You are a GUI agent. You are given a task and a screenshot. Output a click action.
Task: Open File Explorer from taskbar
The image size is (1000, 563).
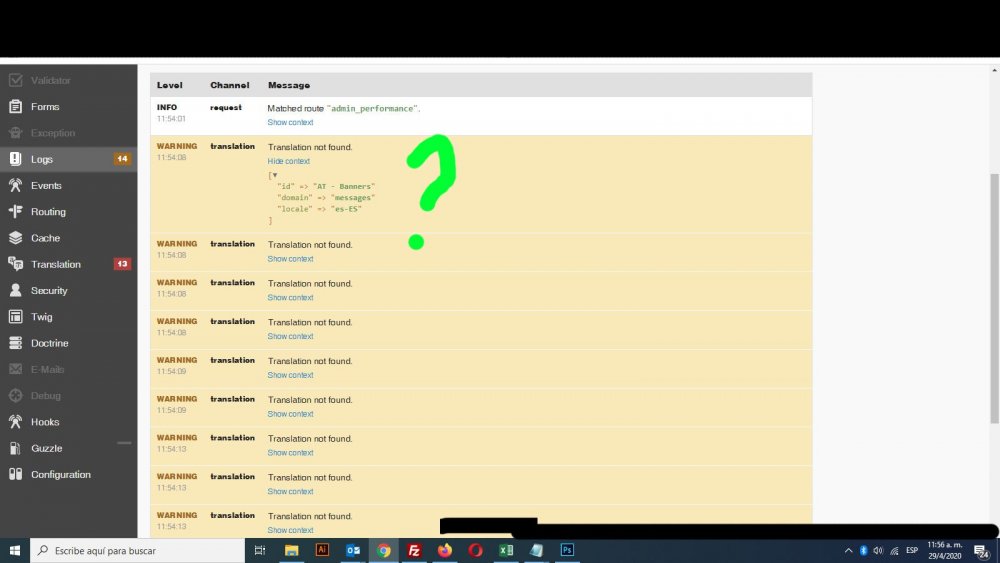[x=291, y=550]
